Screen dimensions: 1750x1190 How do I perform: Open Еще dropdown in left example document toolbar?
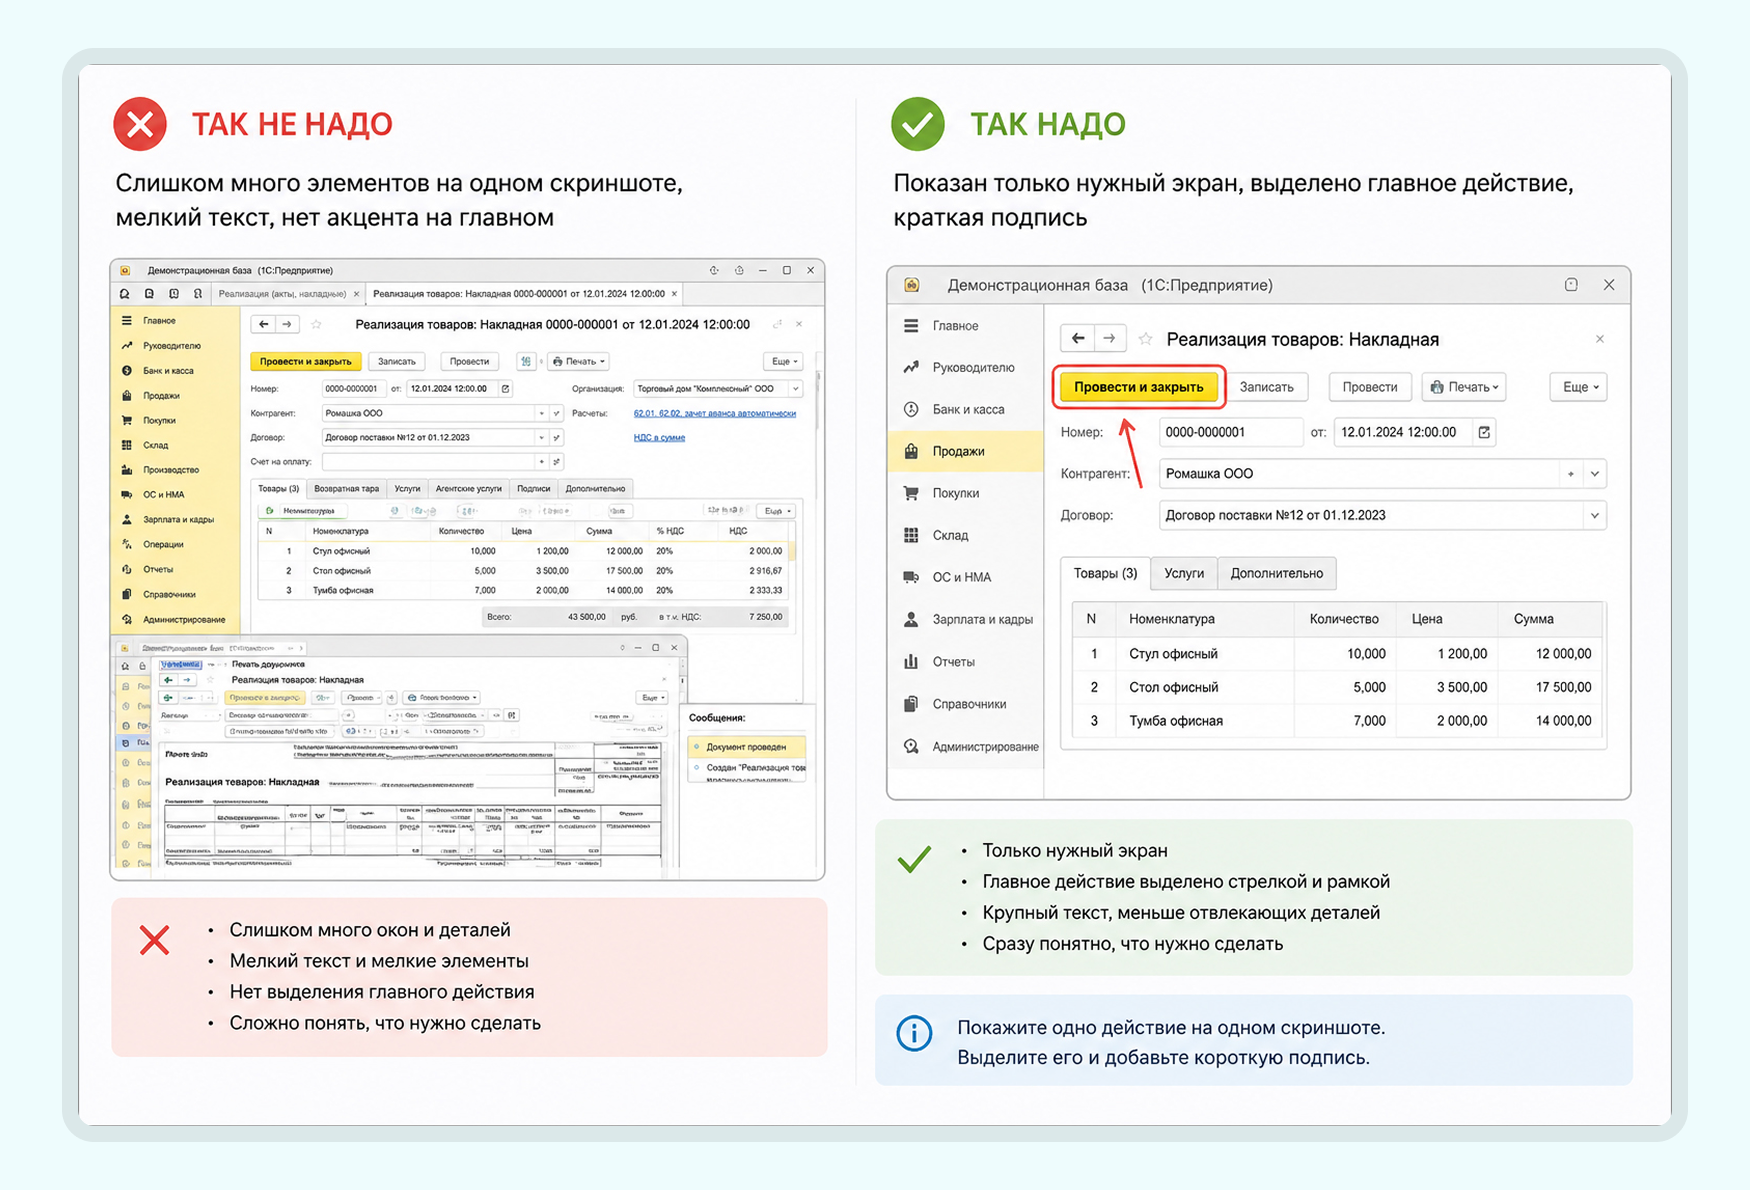click(783, 361)
